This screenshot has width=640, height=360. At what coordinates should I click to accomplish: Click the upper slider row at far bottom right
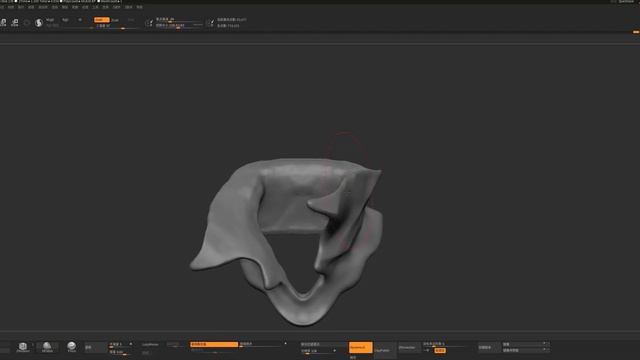525,344
